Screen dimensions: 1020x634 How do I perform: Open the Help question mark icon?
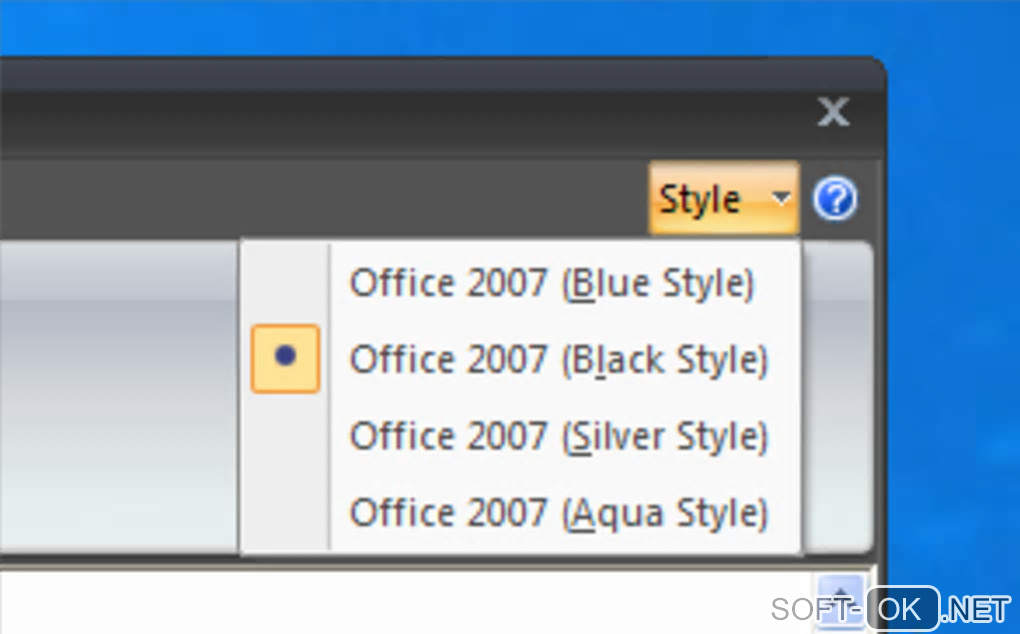pos(835,201)
